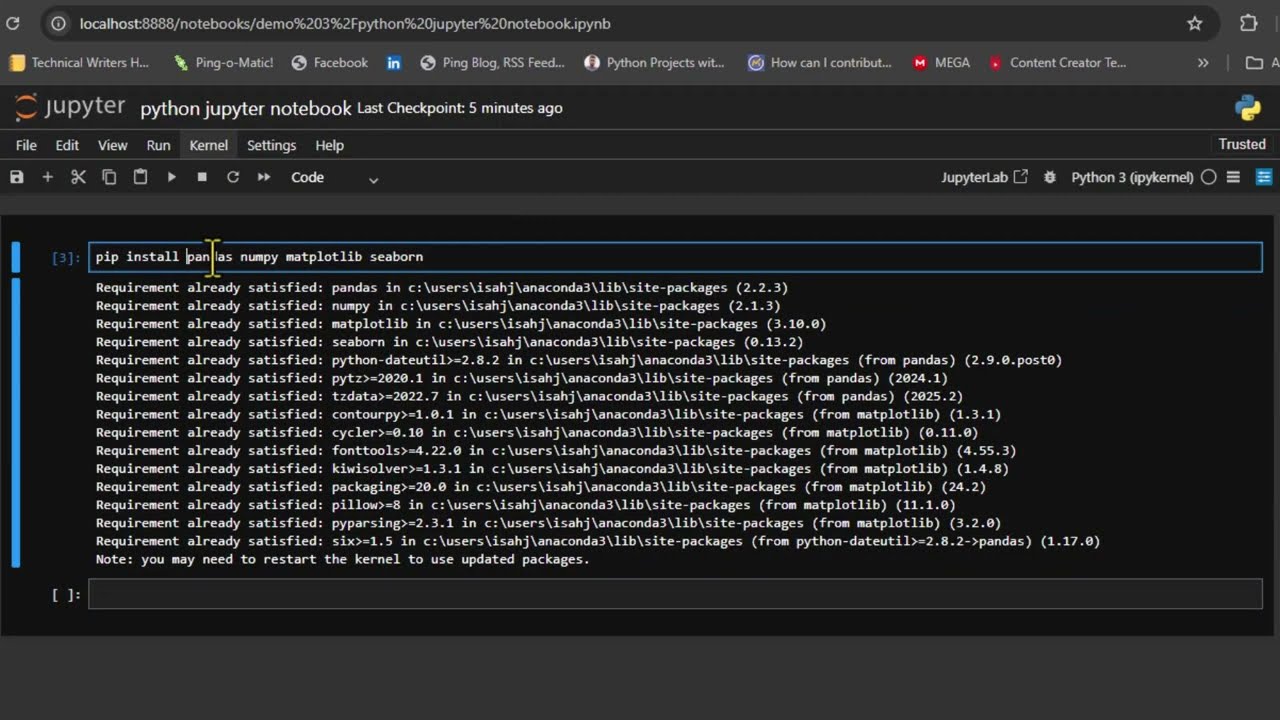The height and width of the screenshot is (720, 1280).
Task: Open the table of contents lines icon
Action: tap(1233, 177)
